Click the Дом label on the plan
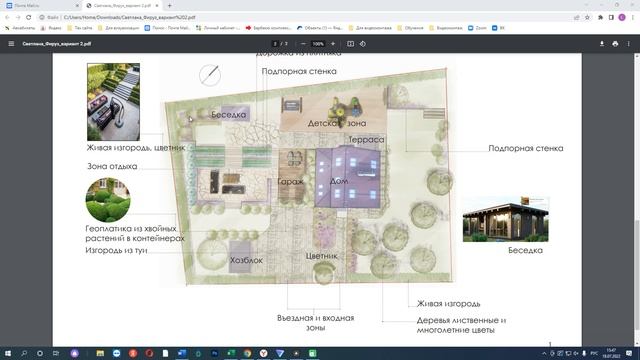Viewport: 640px width, 360px height. click(339, 181)
